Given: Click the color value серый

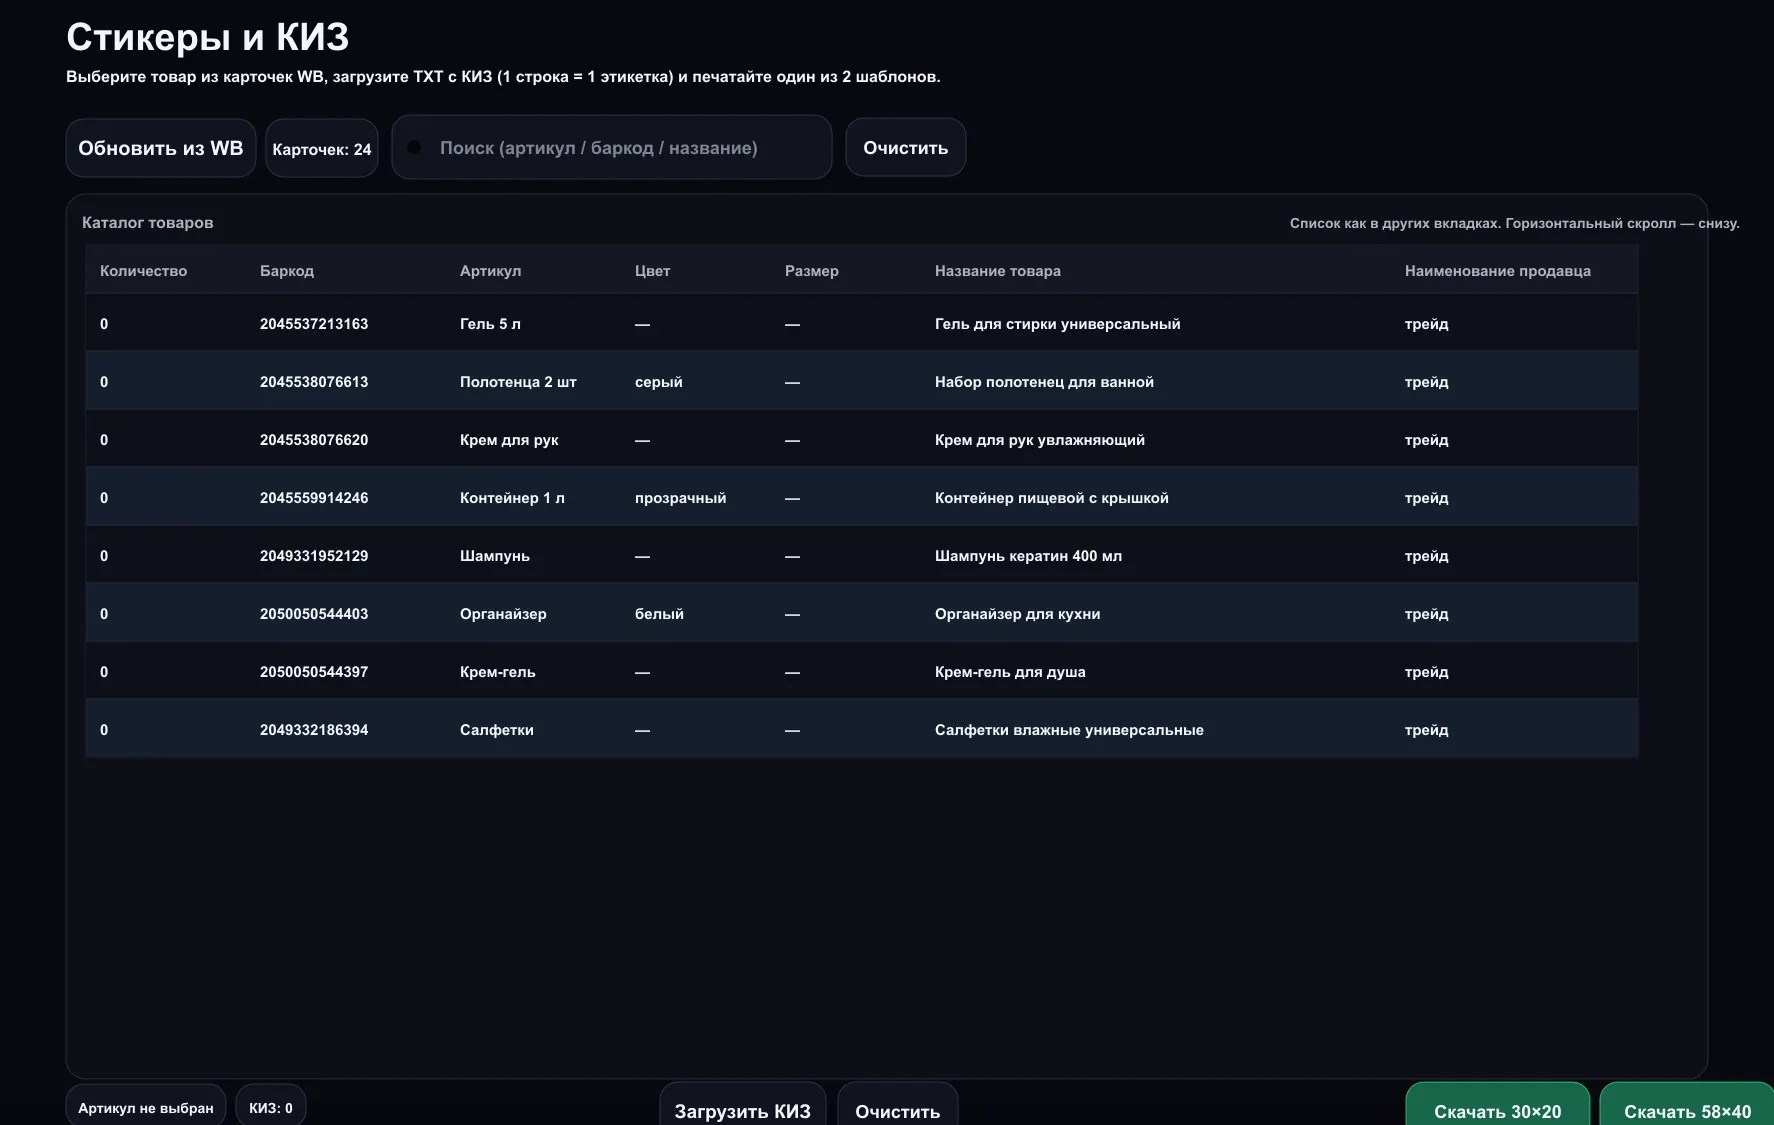Looking at the screenshot, I should click(x=659, y=382).
